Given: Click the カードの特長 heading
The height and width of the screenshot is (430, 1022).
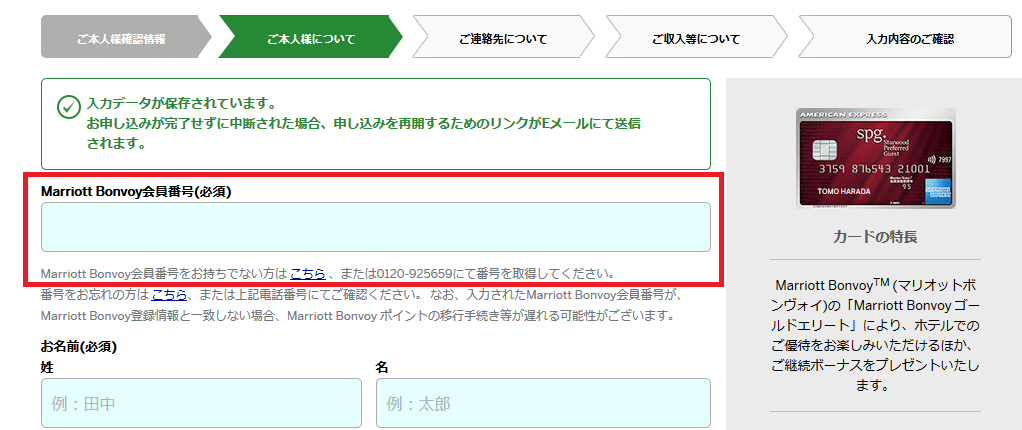Looking at the screenshot, I should 875,237.
